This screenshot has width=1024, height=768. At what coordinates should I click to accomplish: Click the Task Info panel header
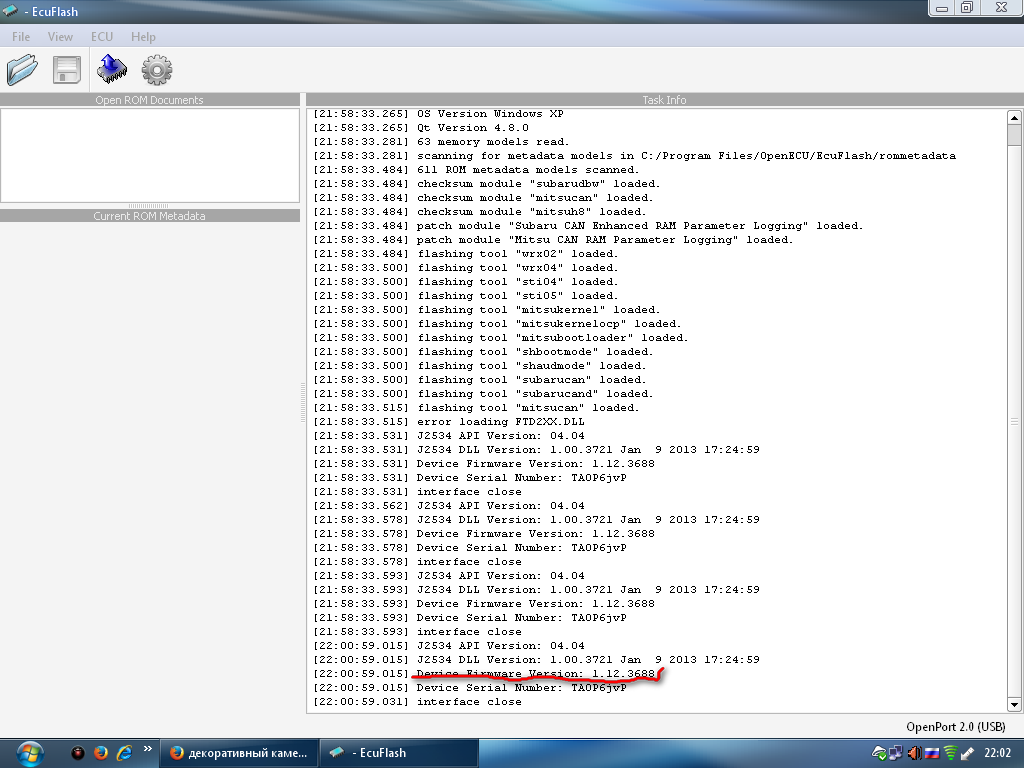click(664, 100)
